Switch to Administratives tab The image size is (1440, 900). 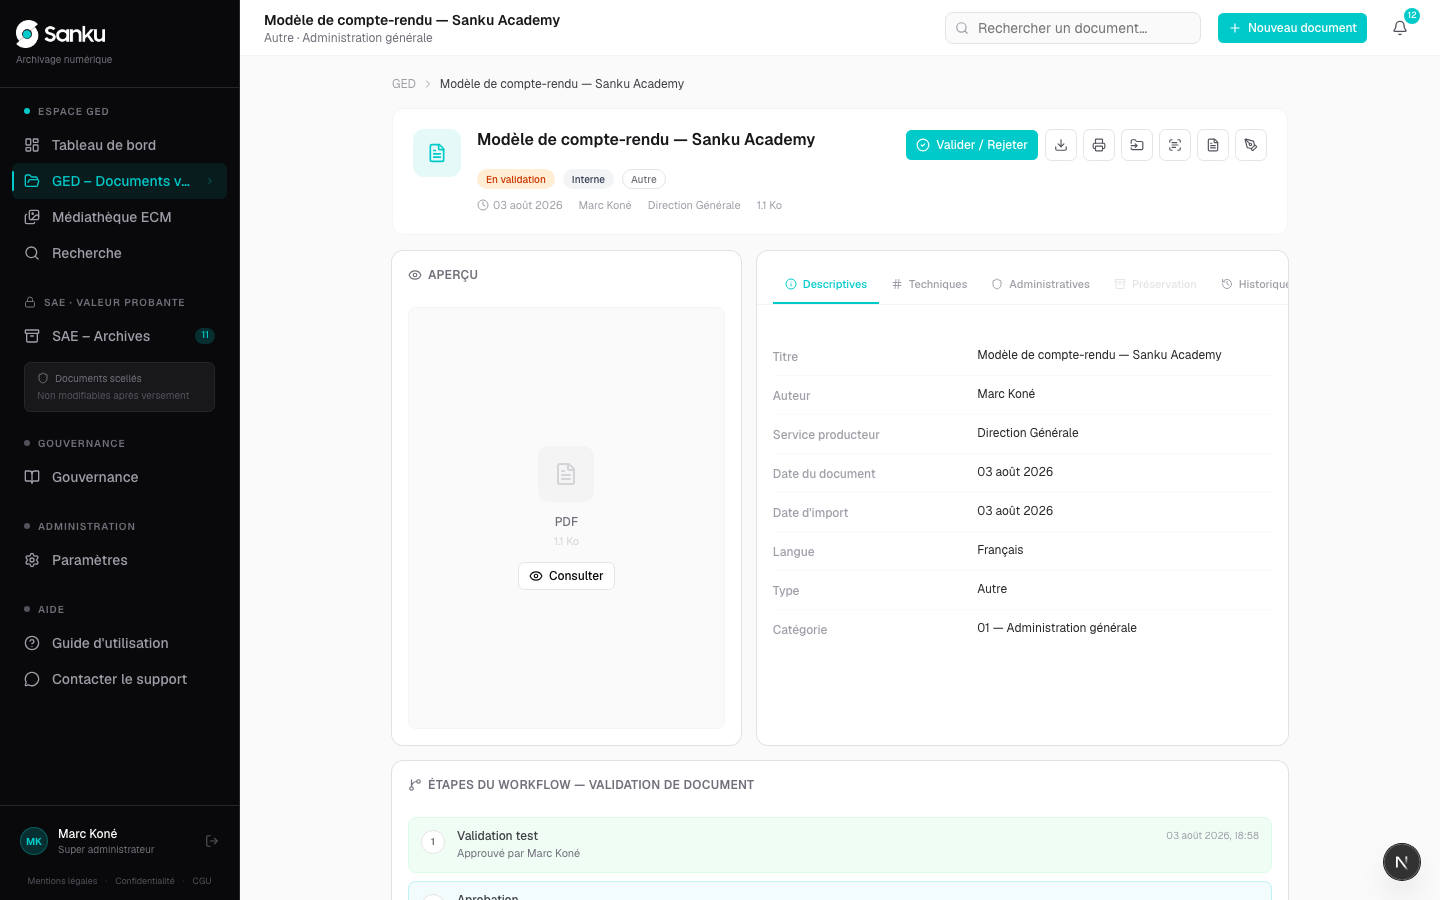tap(1040, 284)
